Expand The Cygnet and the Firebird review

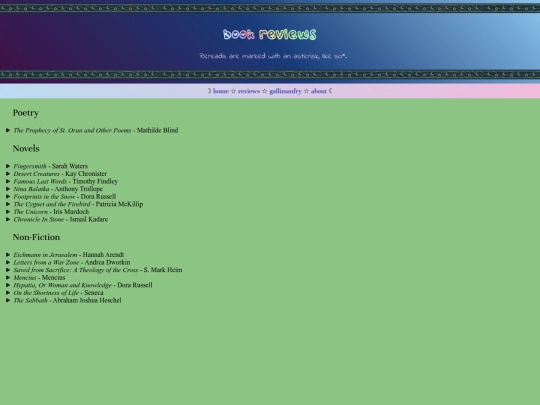tap(74, 204)
